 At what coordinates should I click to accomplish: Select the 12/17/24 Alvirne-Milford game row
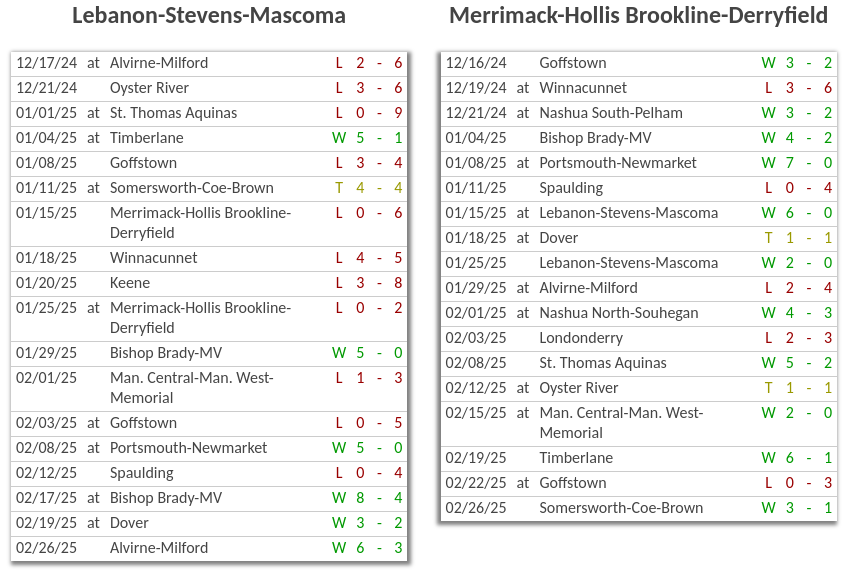tap(158, 63)
